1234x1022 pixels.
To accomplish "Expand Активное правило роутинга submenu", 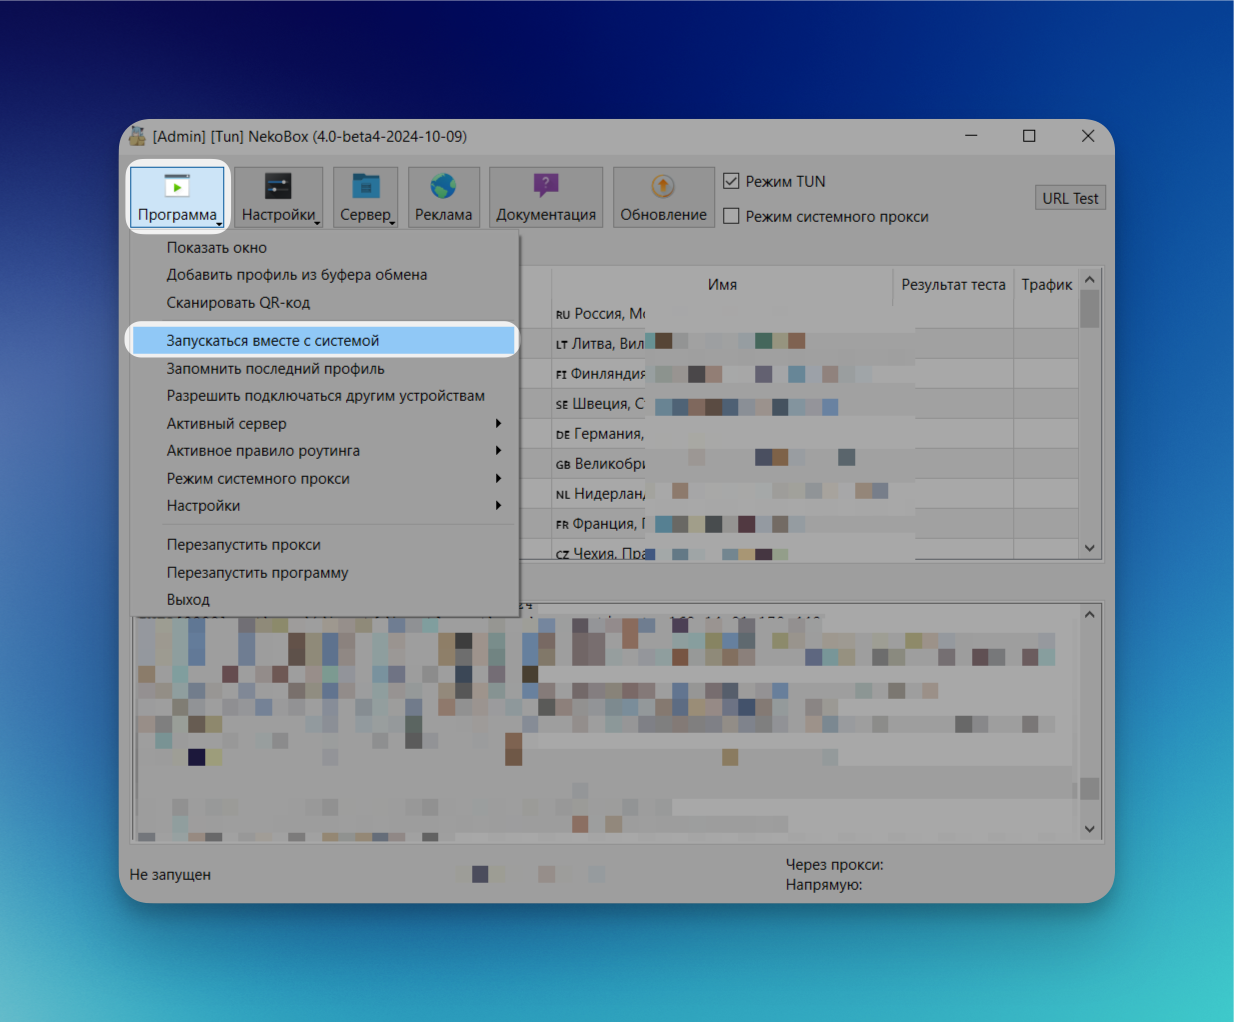I will click(324, 450).
